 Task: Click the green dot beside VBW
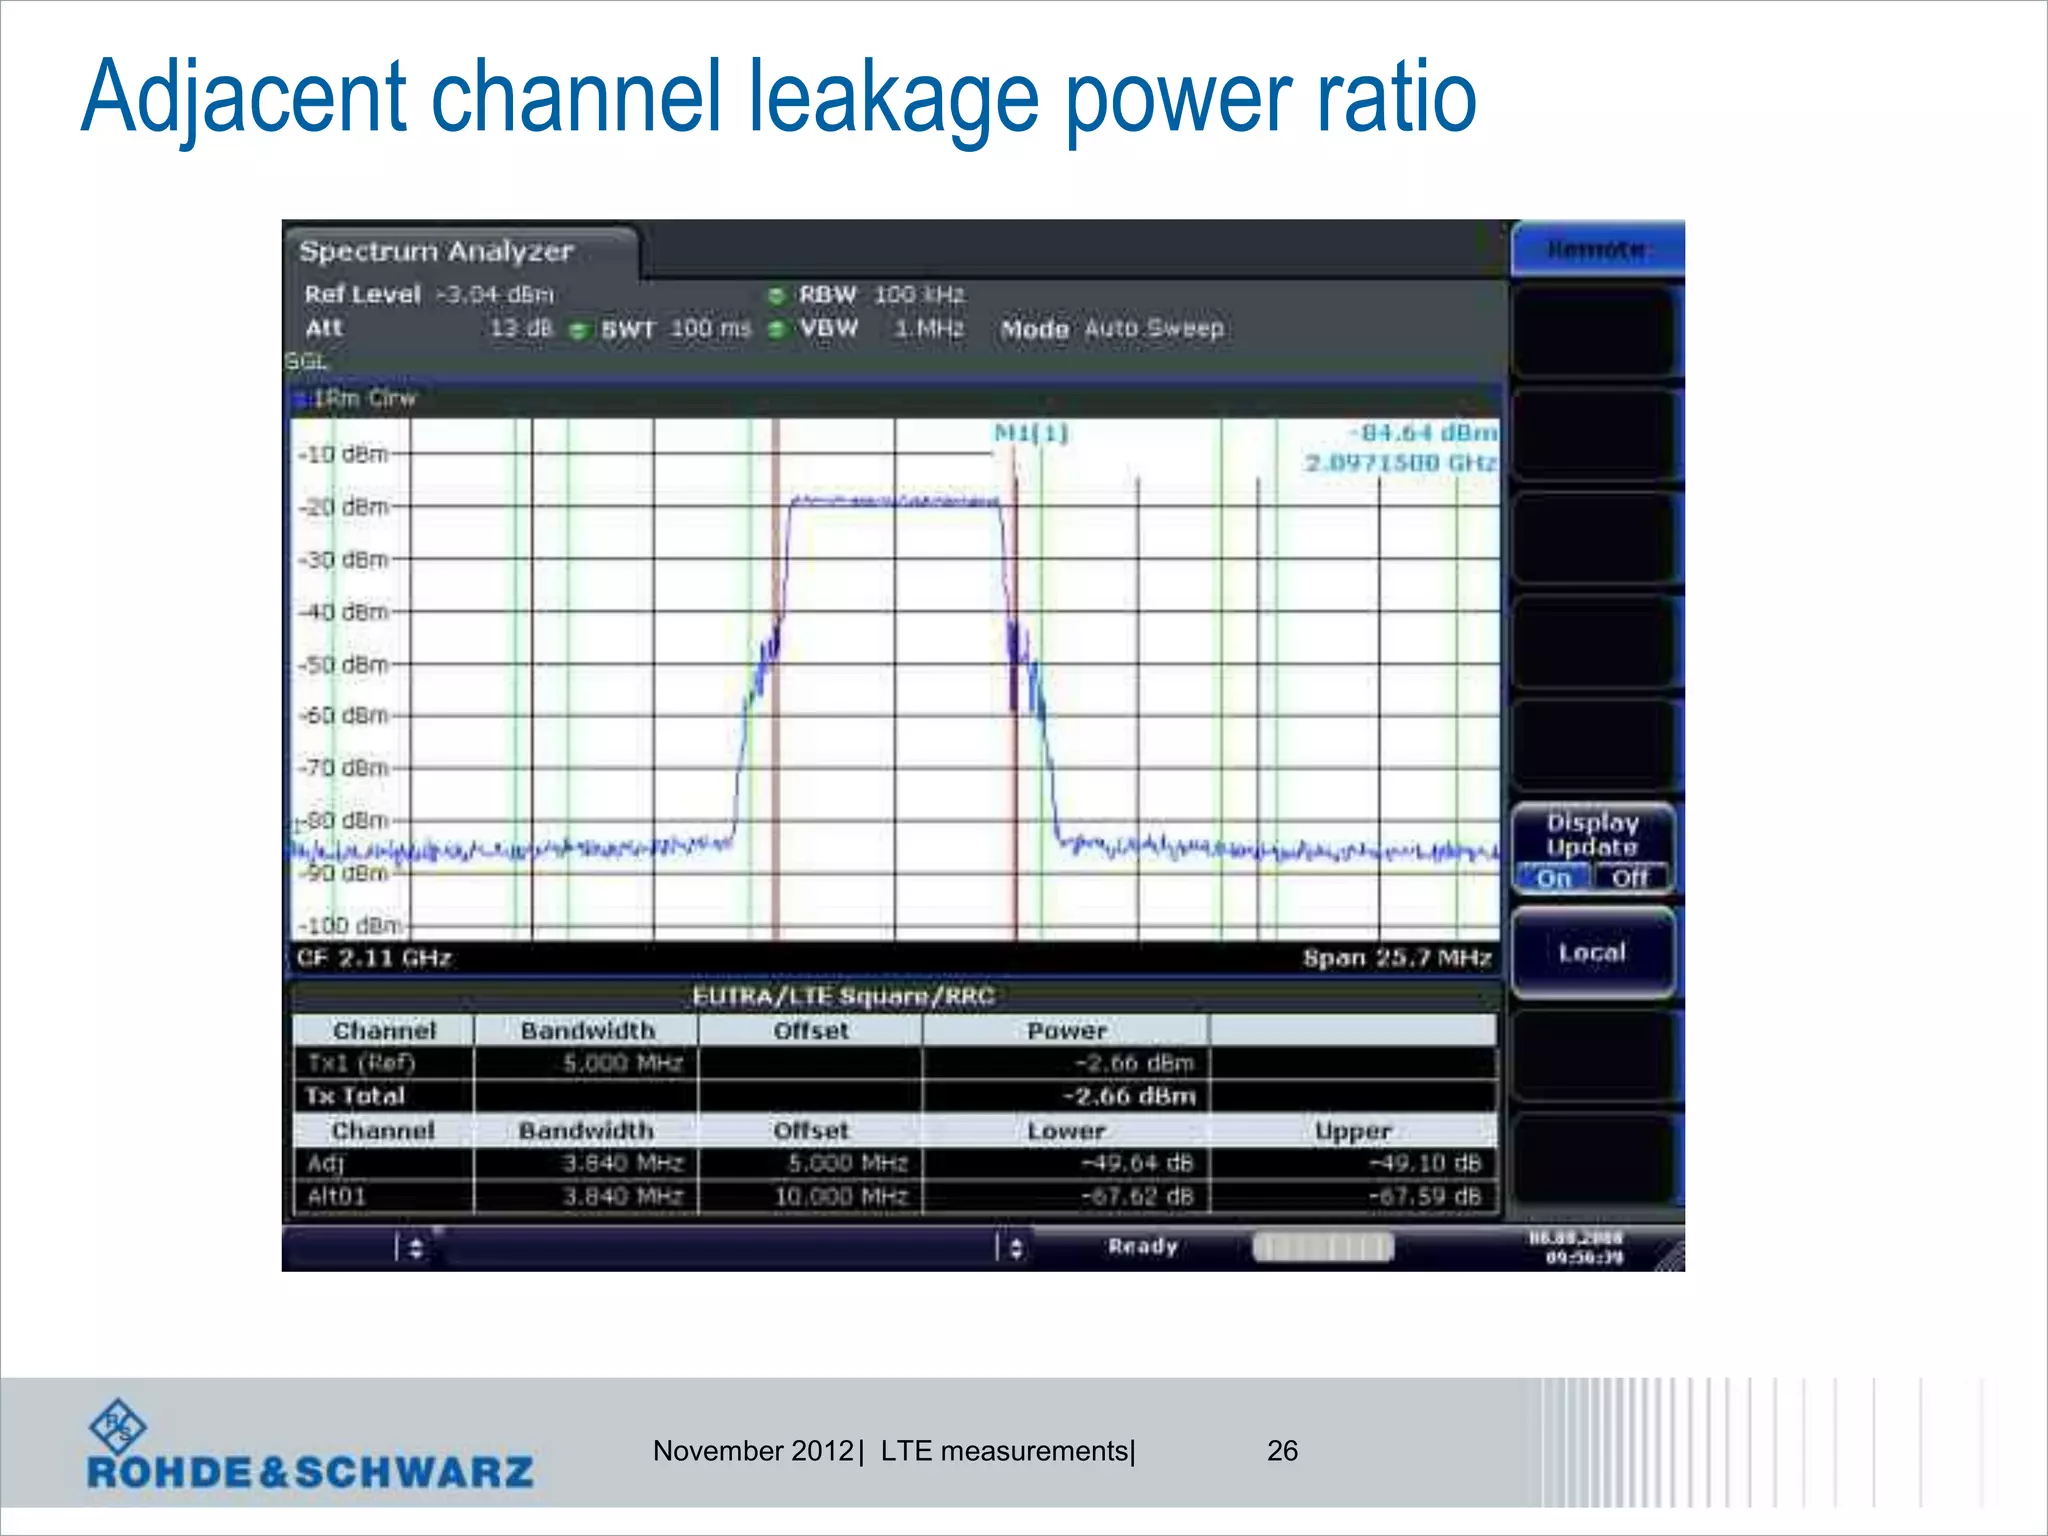tap(776, 329)
